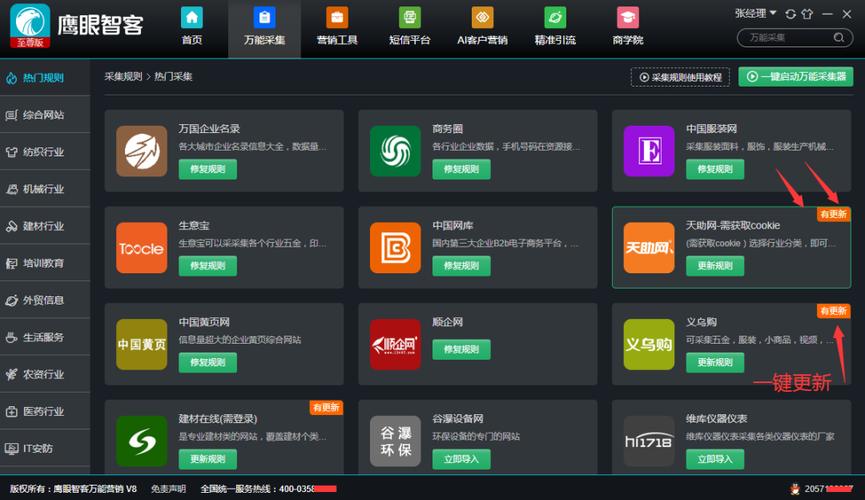Click 谷瀑环保 gray logo icon
865x500 pixels.
pos(395,441)
